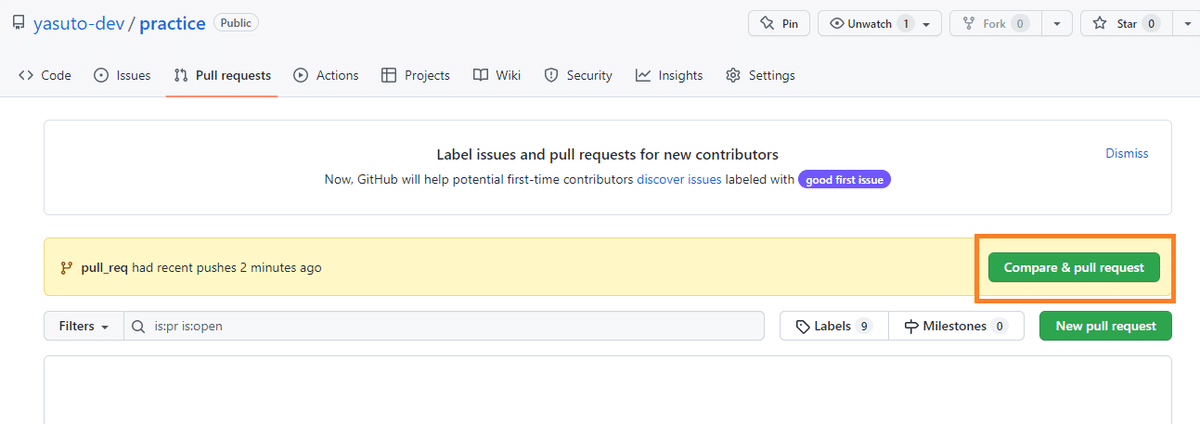Open the Actions tab play icon
Screen dimensions: 1200x424
point(302,75)
